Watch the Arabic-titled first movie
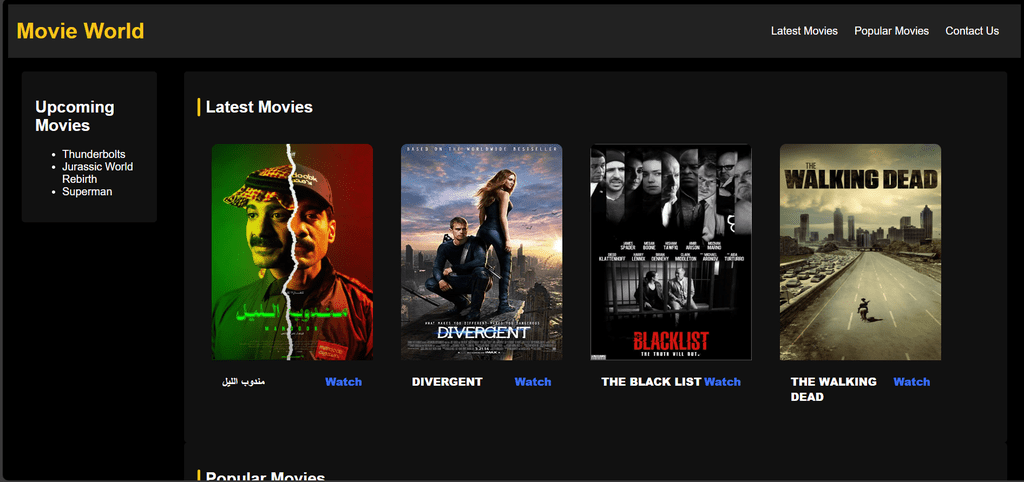The width and height of the screenshot is (1024, 482). point(344,382)
